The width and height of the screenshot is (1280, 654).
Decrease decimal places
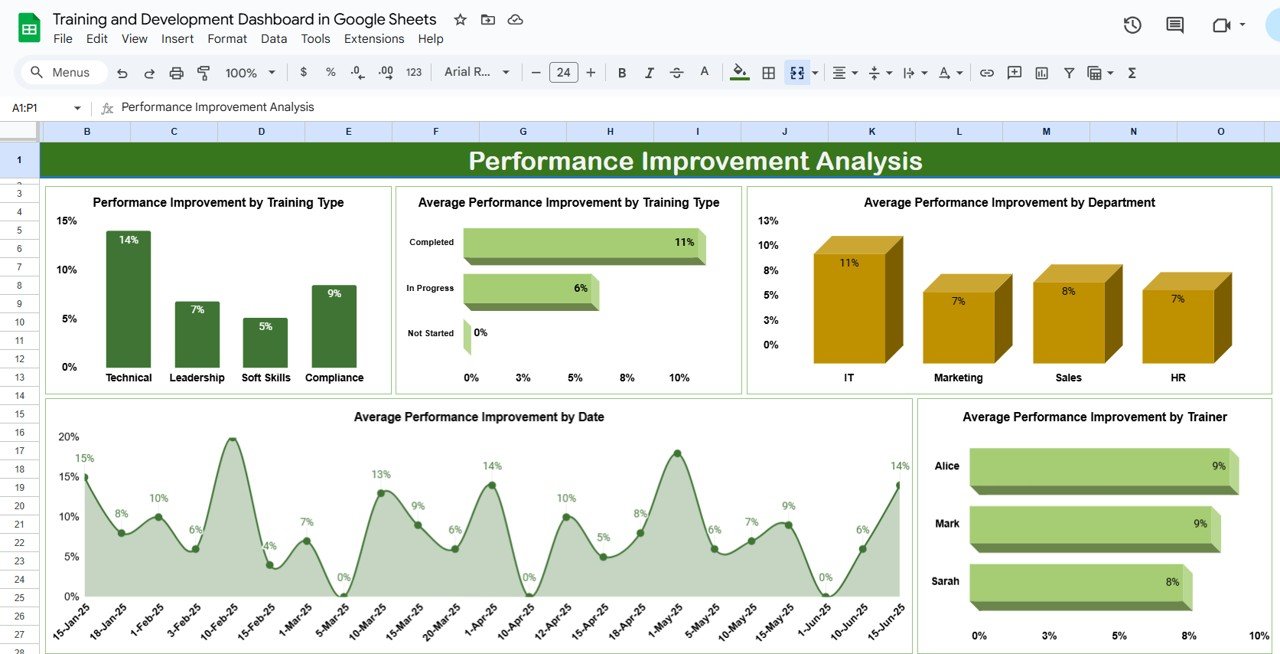coord(357,73)
